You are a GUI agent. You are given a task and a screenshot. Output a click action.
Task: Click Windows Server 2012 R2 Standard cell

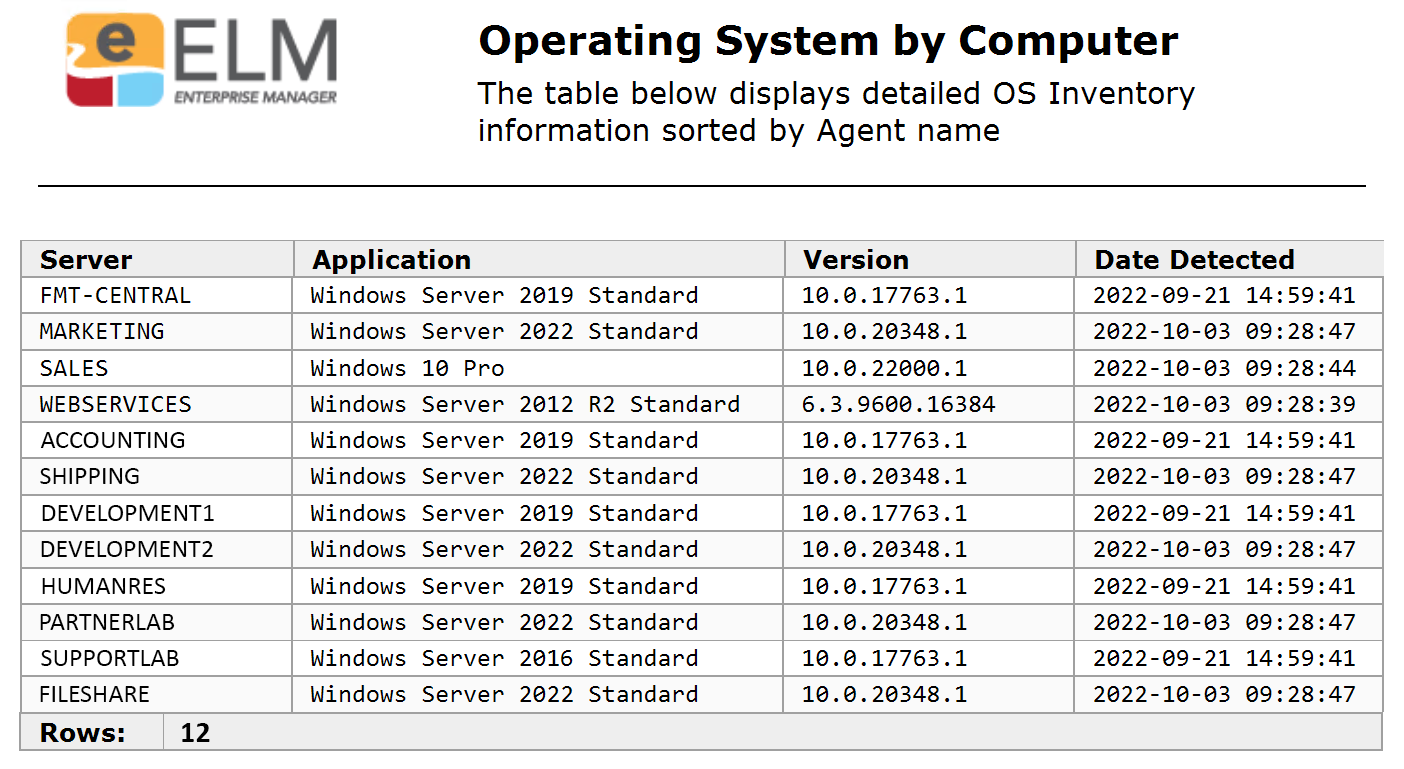pos(539,404)
